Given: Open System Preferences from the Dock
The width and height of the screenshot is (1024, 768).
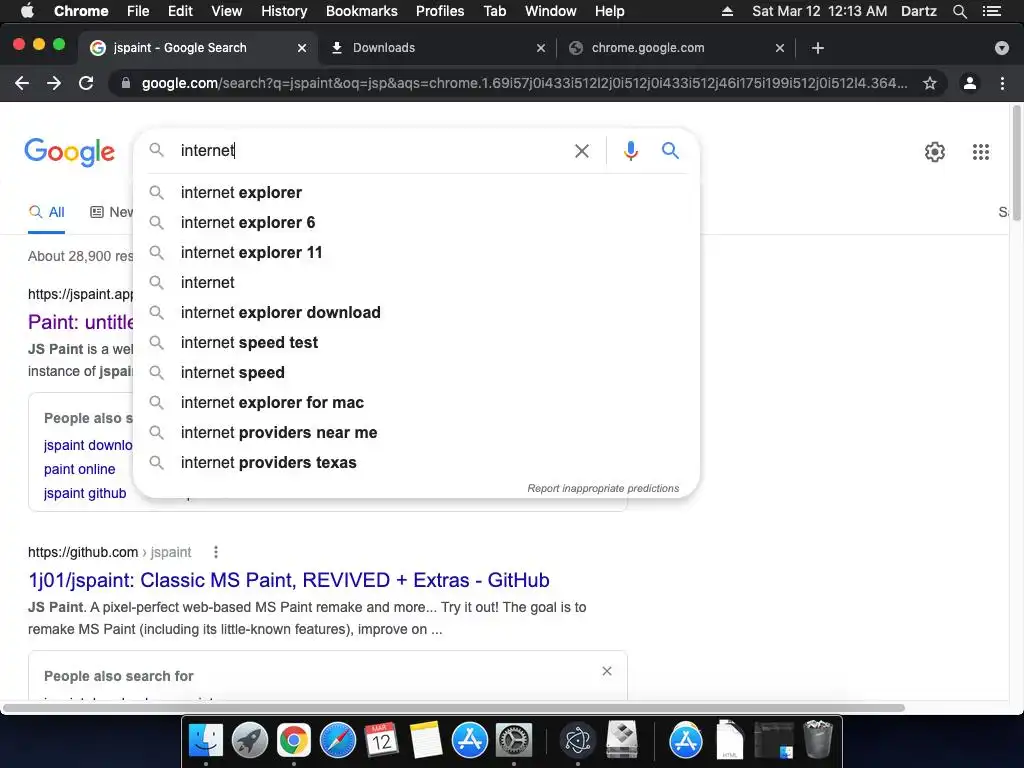Looking at the screenshot, I should (514, 741).
